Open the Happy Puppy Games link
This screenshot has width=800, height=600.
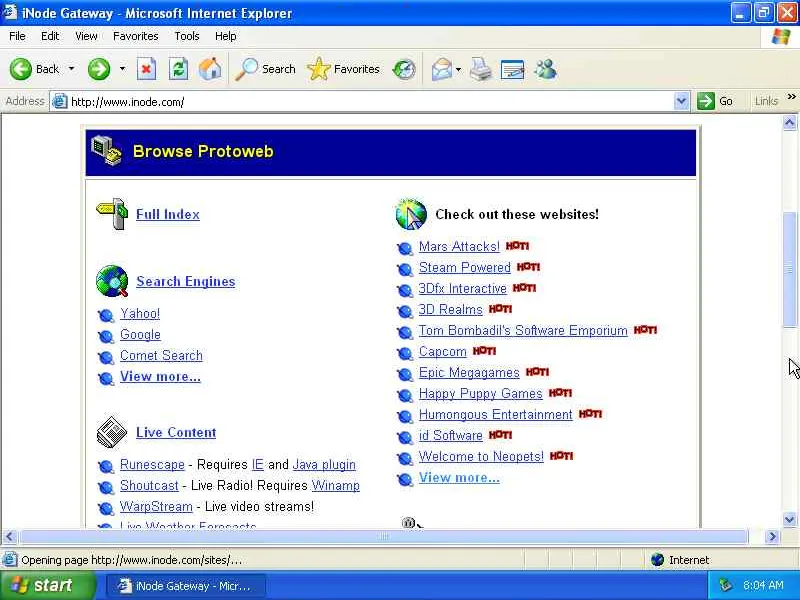[480, 394]
